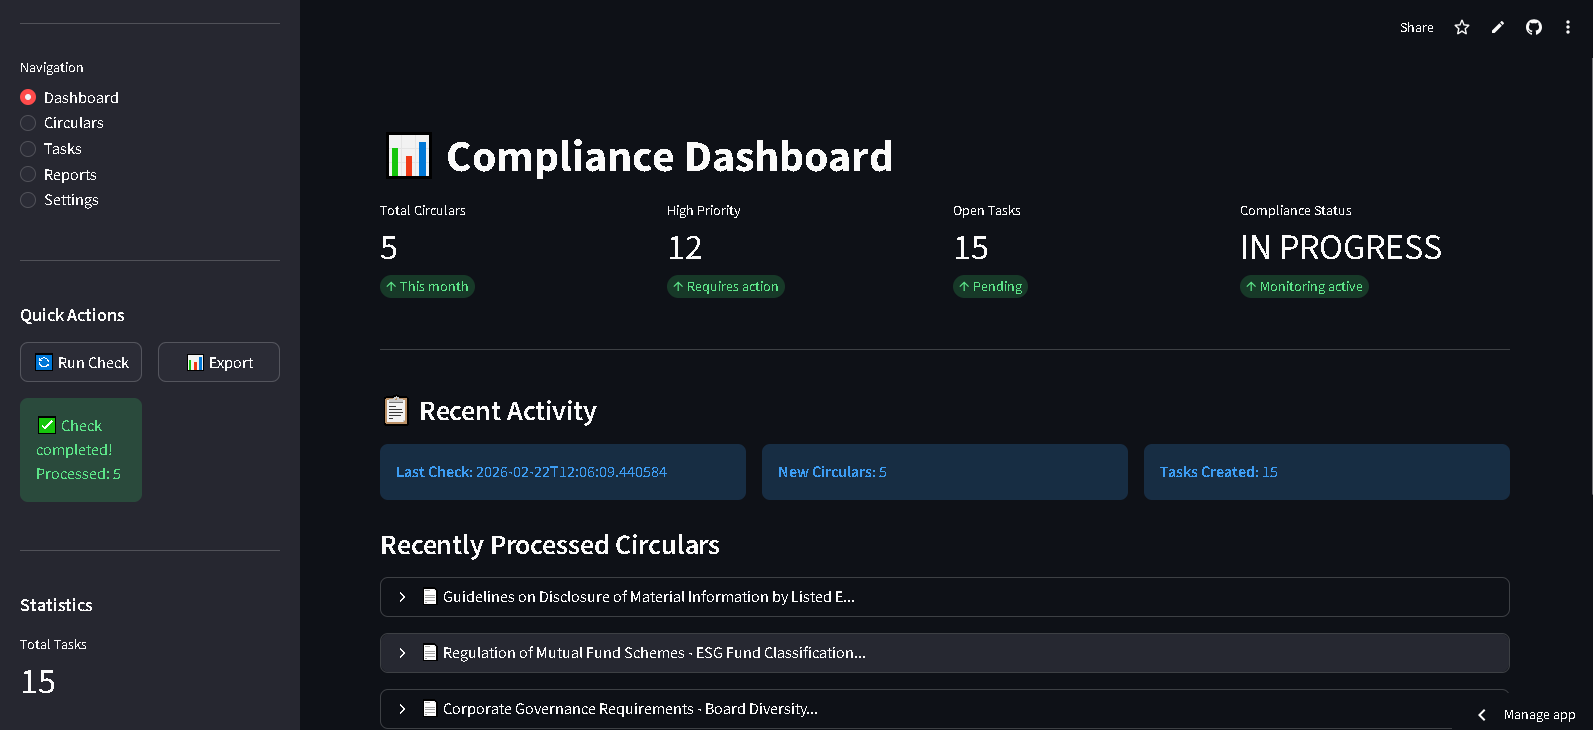Click the left arrow beside Manage app
The height and width of the screenshot is (730, 1593).
1482,715
